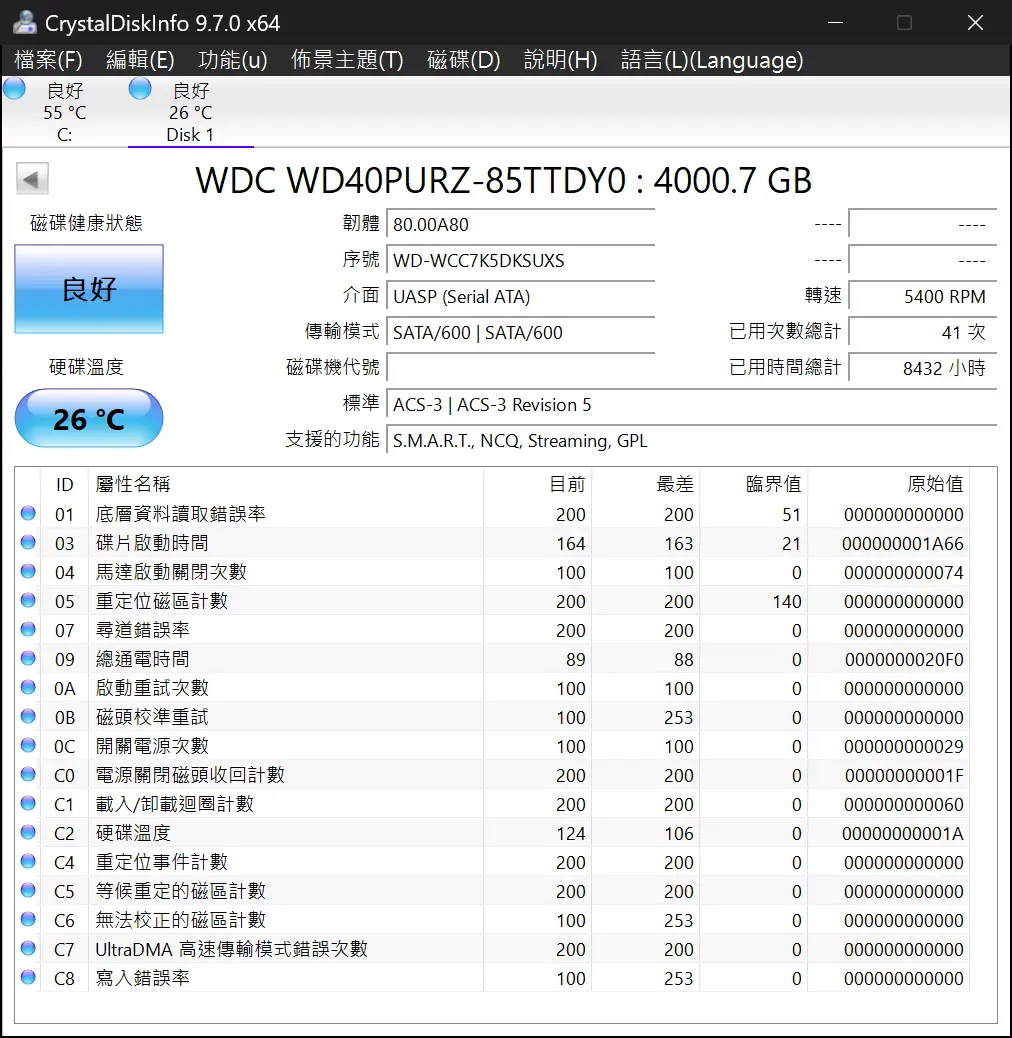Click status dot for attribute 03 碟片啟動時間

28,542
